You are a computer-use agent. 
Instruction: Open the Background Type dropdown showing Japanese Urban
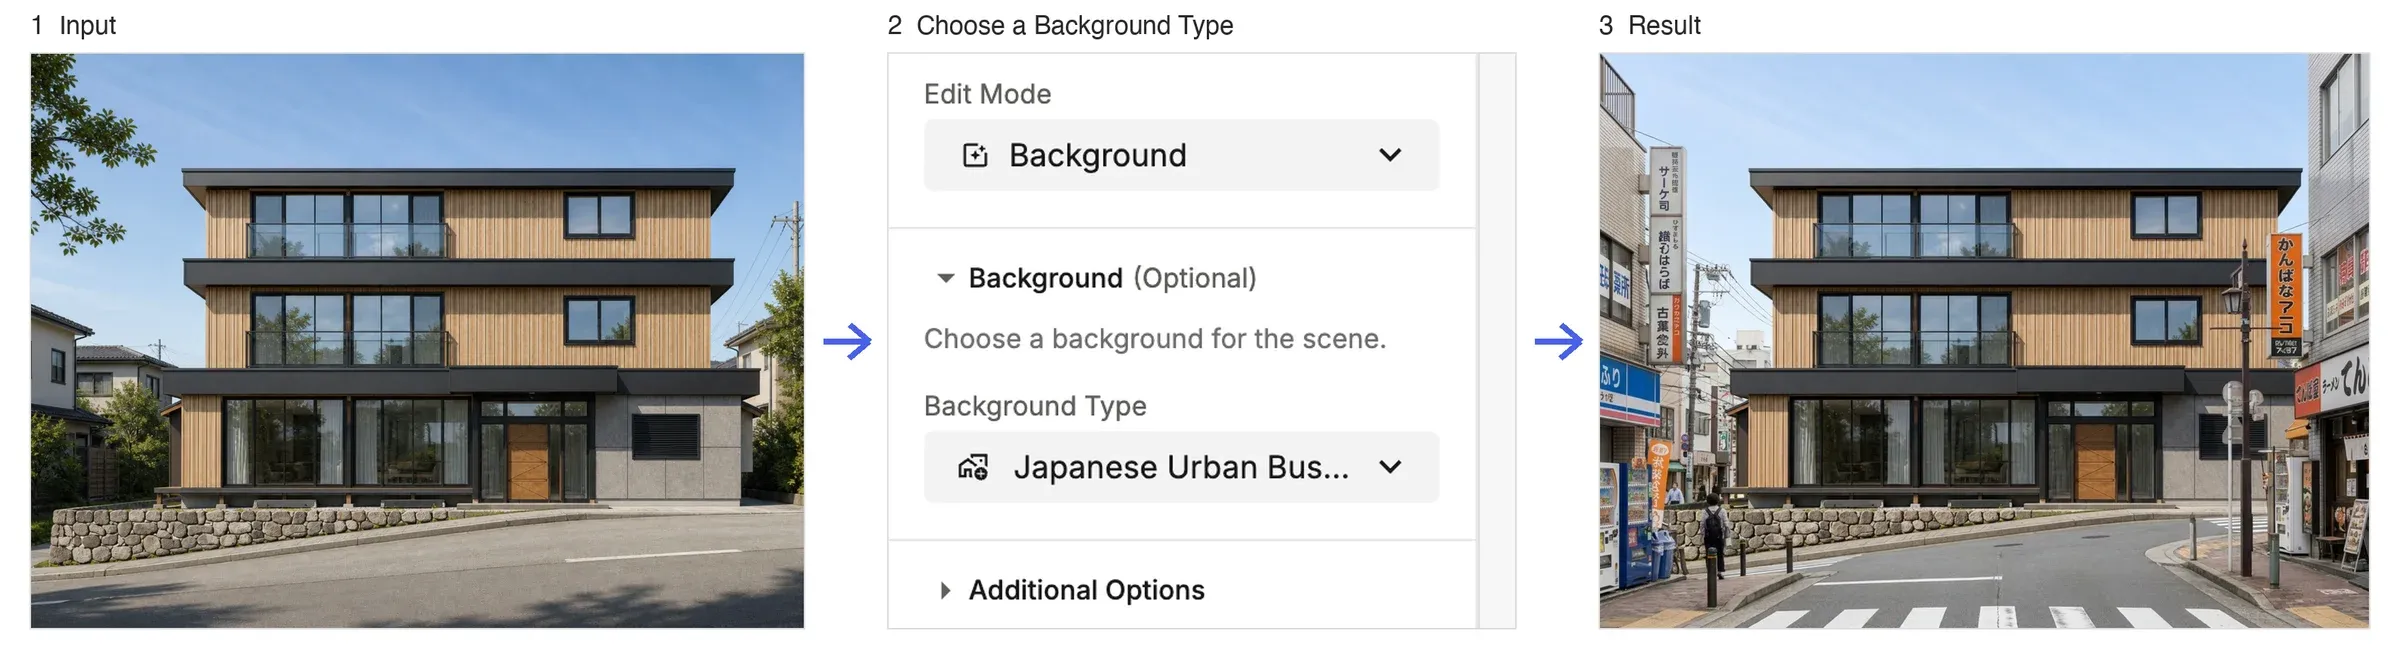tap(1181, 467)
